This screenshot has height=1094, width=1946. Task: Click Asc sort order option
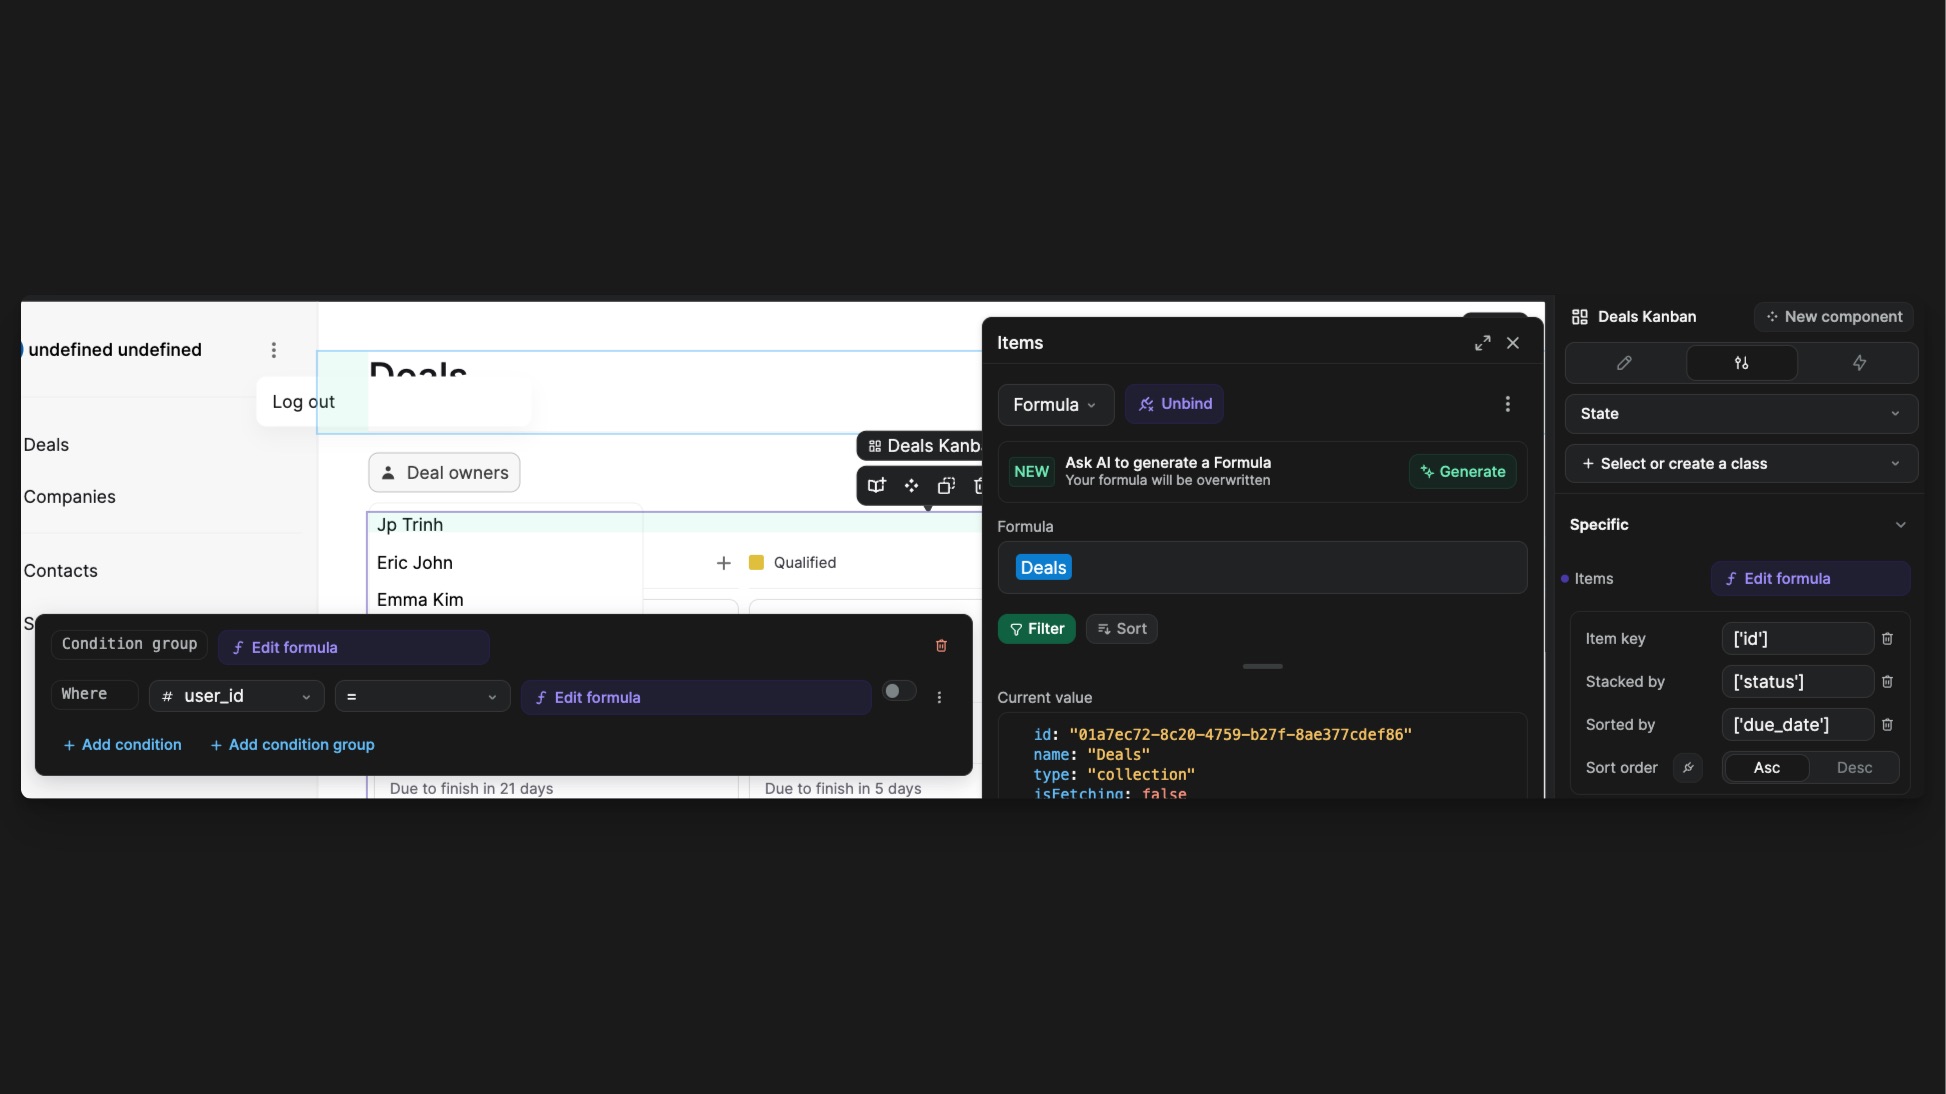click(x=1766, y=767)
